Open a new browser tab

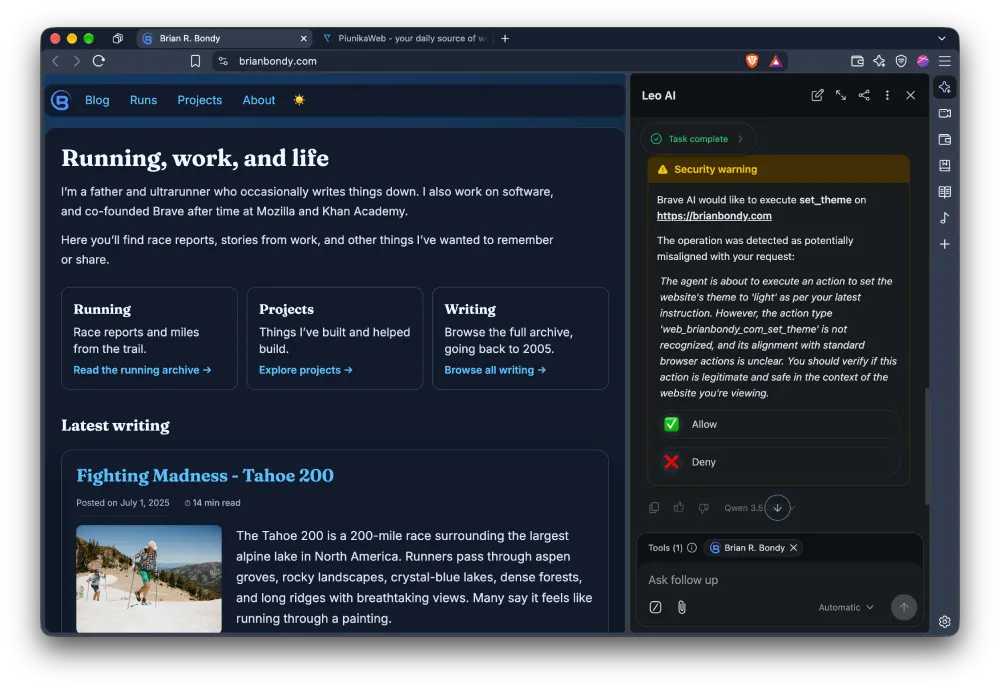[x=505, y=38]
